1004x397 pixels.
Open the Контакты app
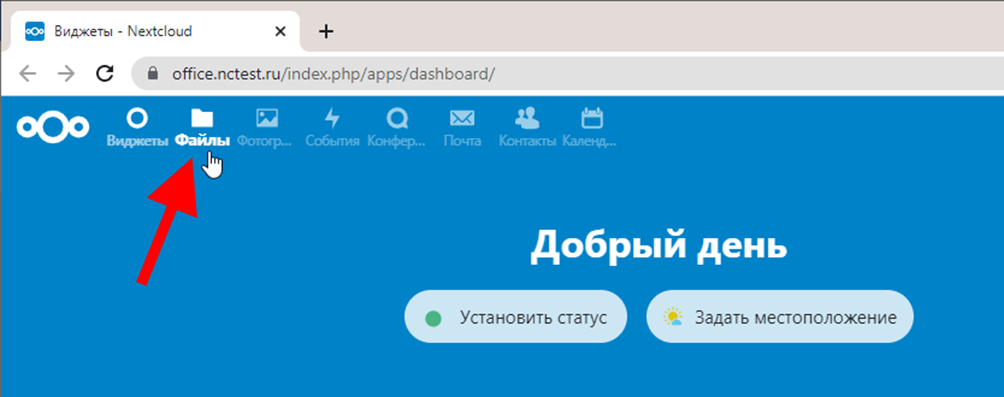pyautogui.click(x=527, y=127)
